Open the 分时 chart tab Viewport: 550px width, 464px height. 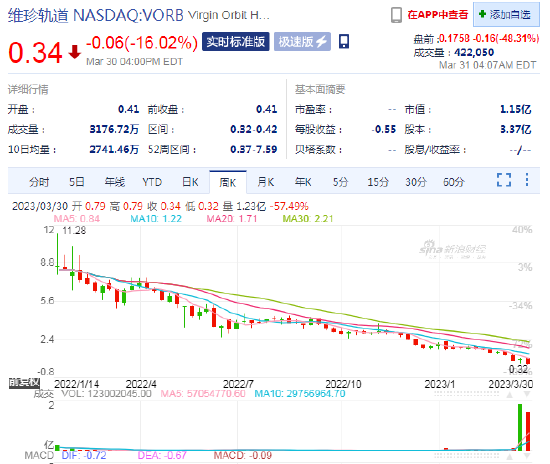(39, 182)
